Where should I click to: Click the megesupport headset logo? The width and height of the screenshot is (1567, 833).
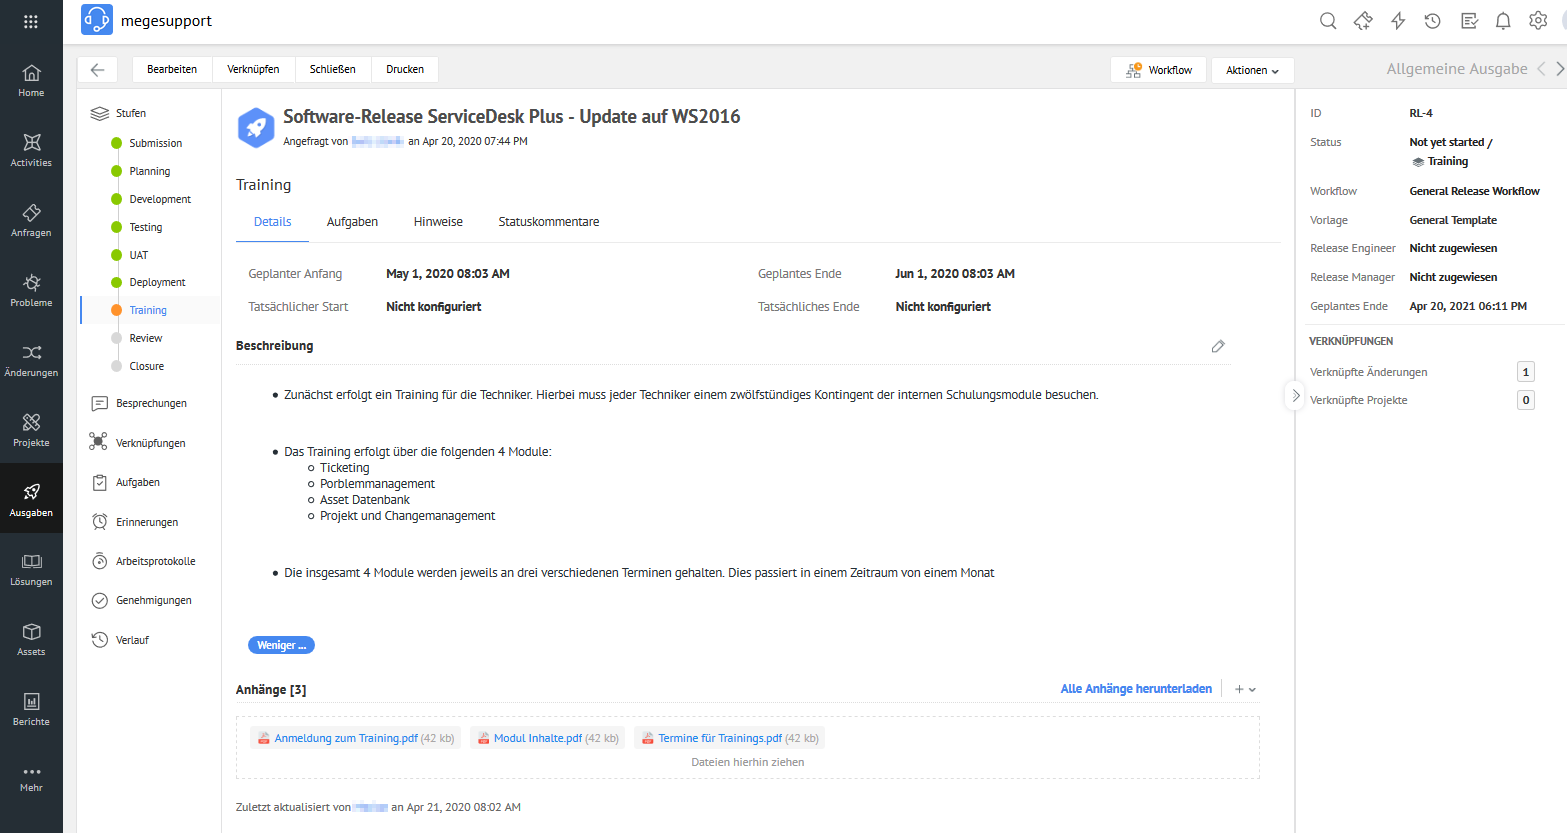97,20
